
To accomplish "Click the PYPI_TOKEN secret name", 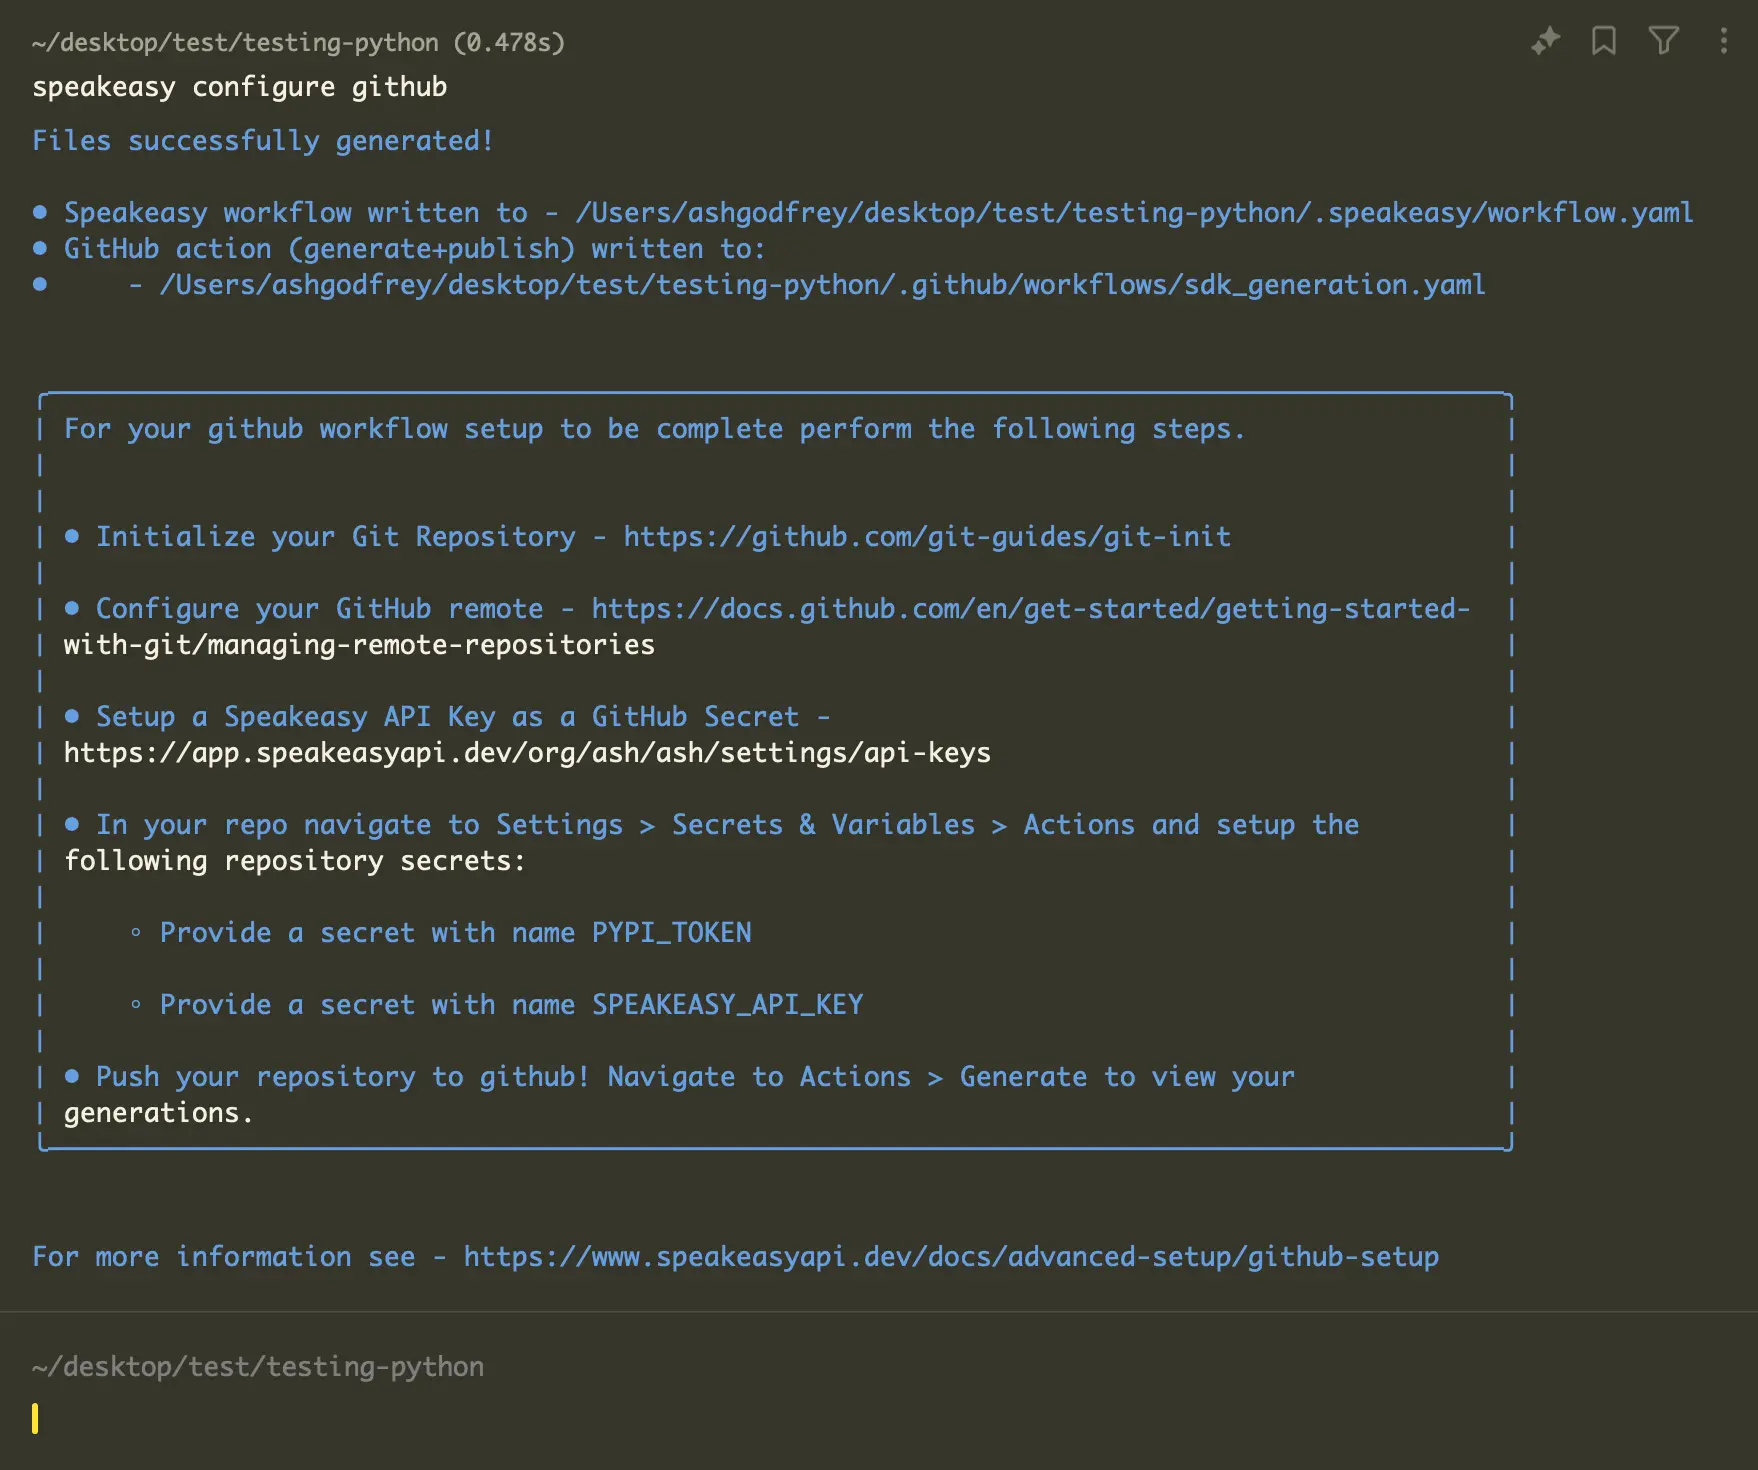I will tap(671, 933).
